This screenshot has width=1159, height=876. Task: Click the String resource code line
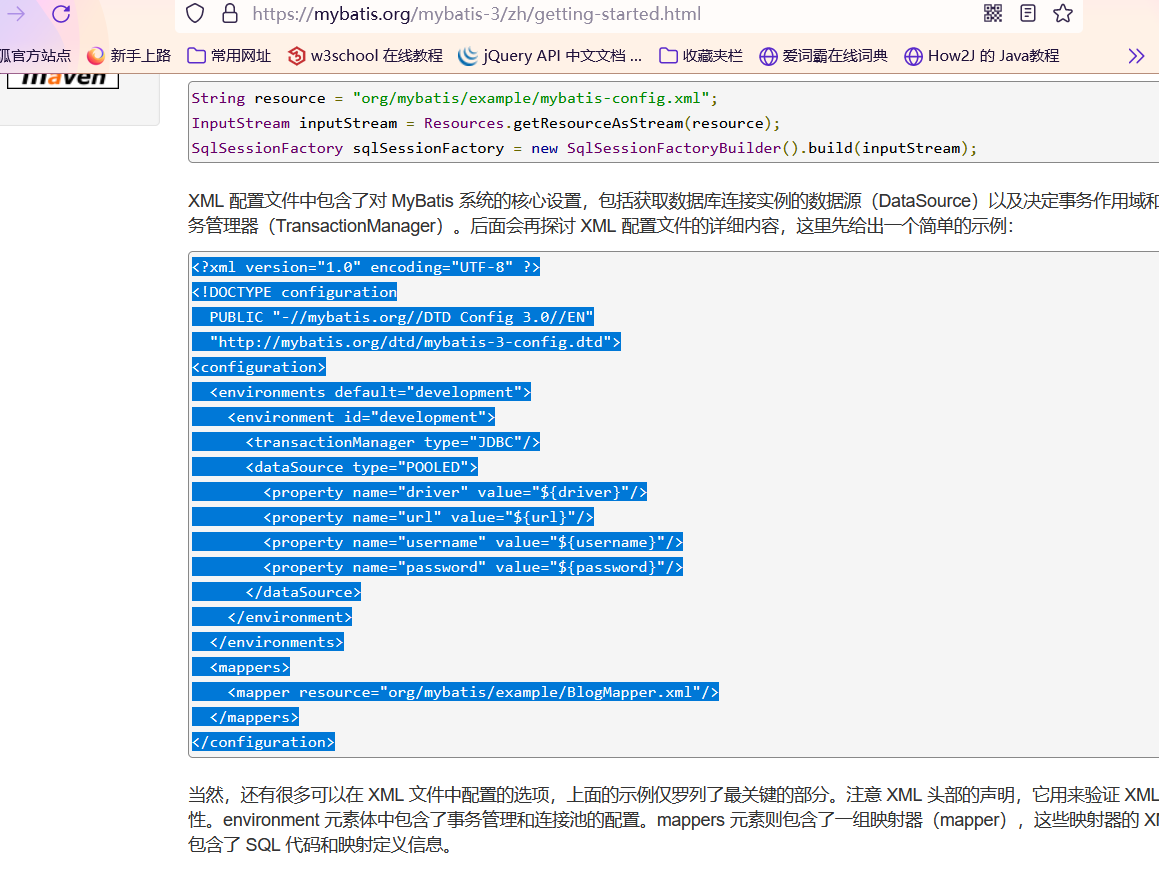tap(454, 98)
